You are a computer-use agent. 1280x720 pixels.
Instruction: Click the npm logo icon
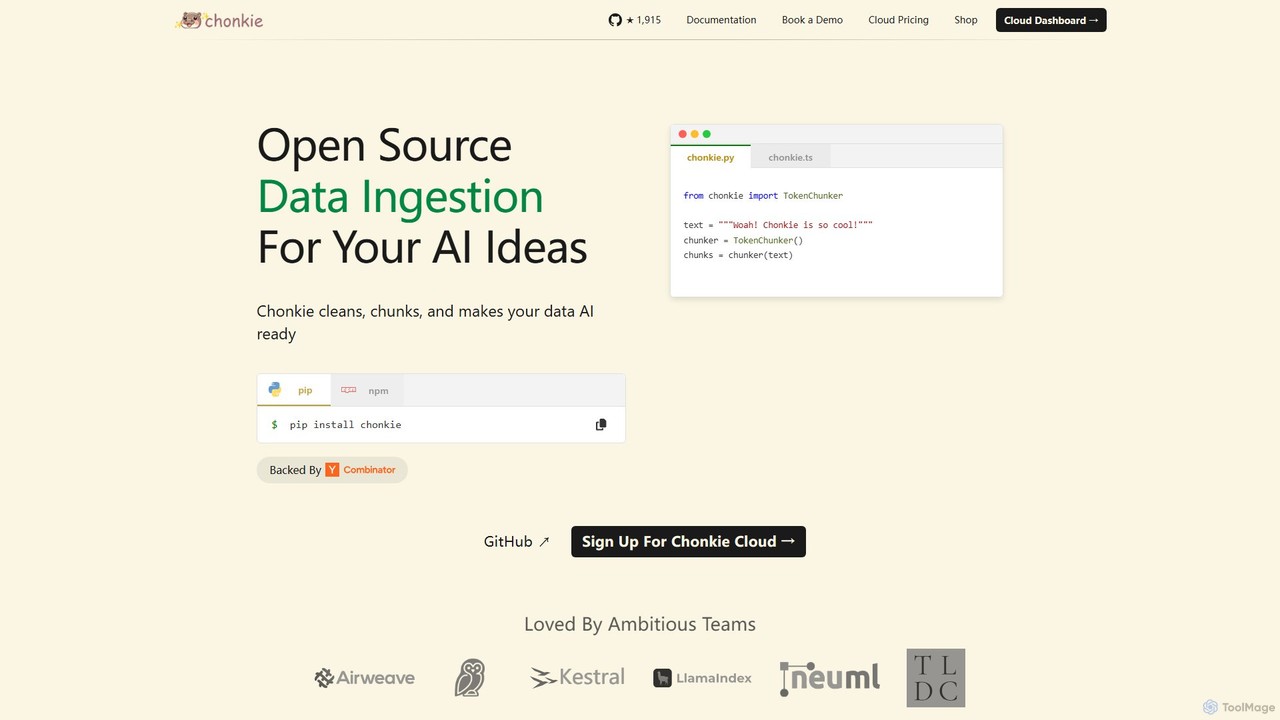pyautogui.click(x=348, y=390)
